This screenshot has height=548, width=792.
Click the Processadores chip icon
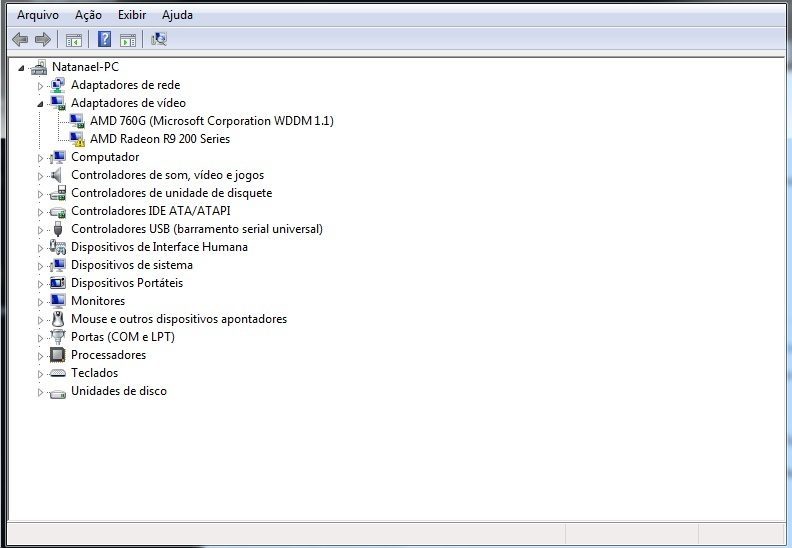(58, 355)
